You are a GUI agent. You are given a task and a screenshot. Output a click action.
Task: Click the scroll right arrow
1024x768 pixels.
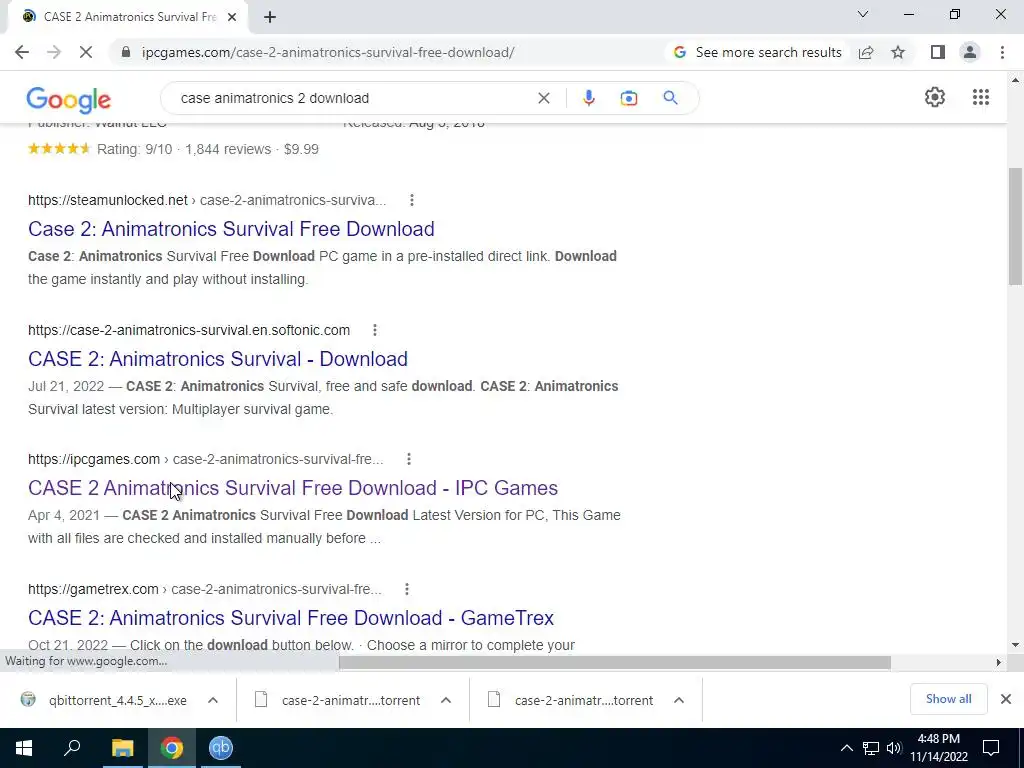tap(999, 663)
